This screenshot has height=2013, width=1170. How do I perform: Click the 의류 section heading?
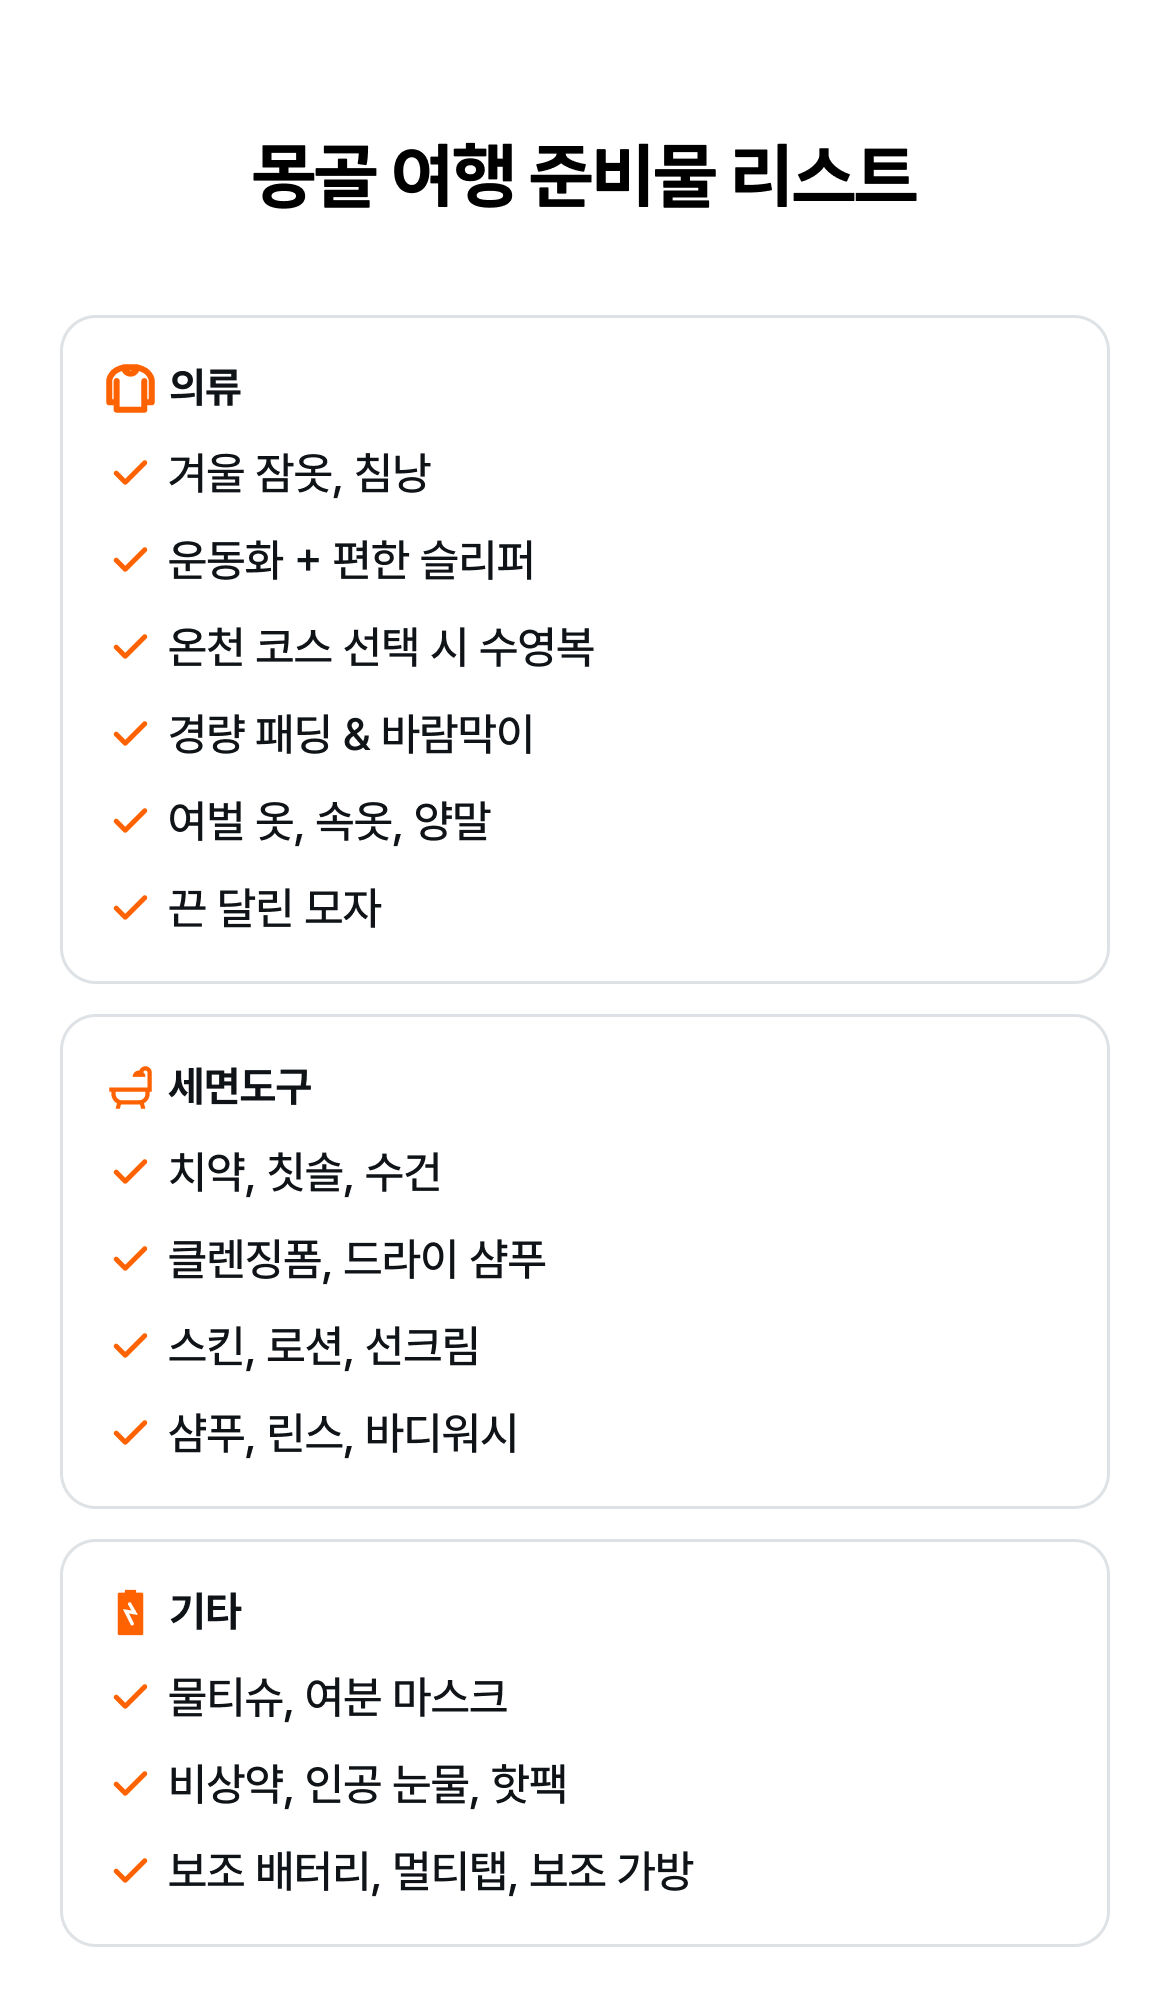(x=205, y=388)
